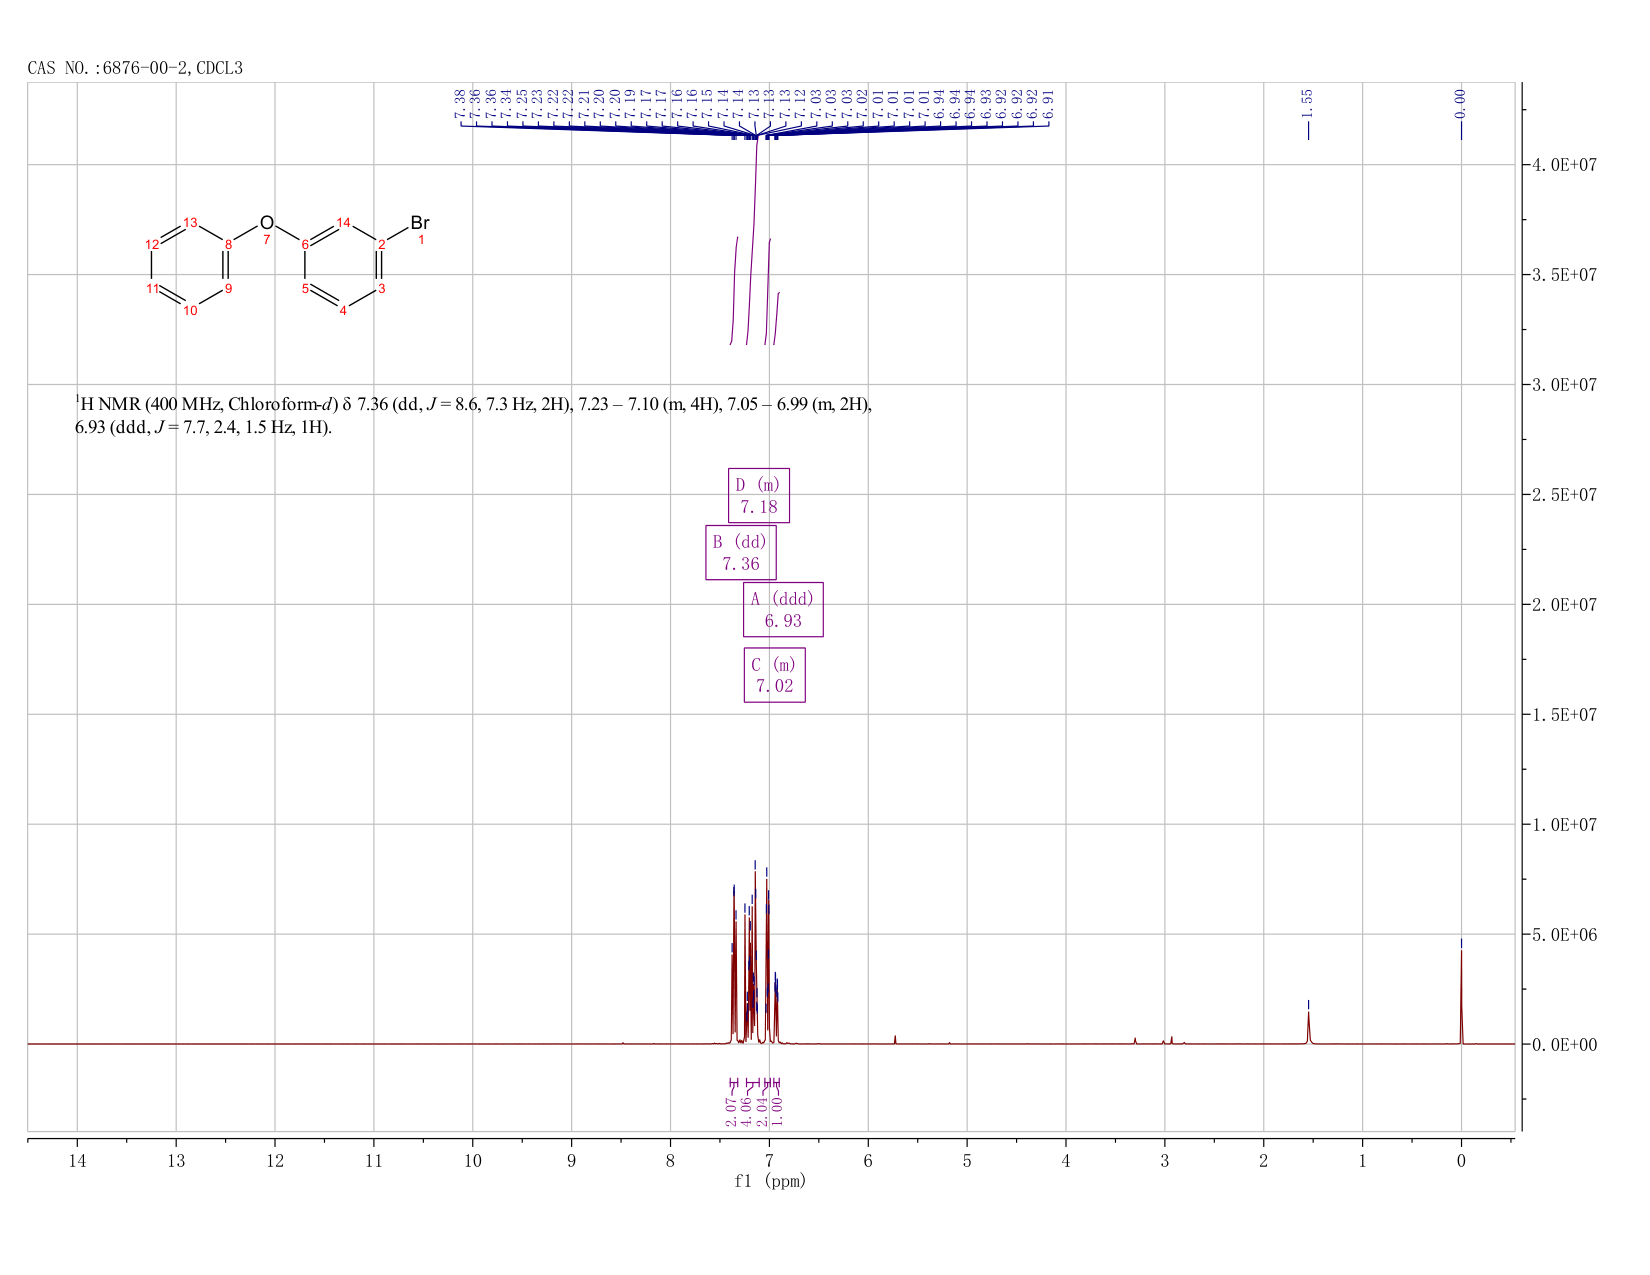Image resolution: width=1650 pixels, height=1275 pixels.
Task: Click the O atom in the structure
Action: [266, 222]
